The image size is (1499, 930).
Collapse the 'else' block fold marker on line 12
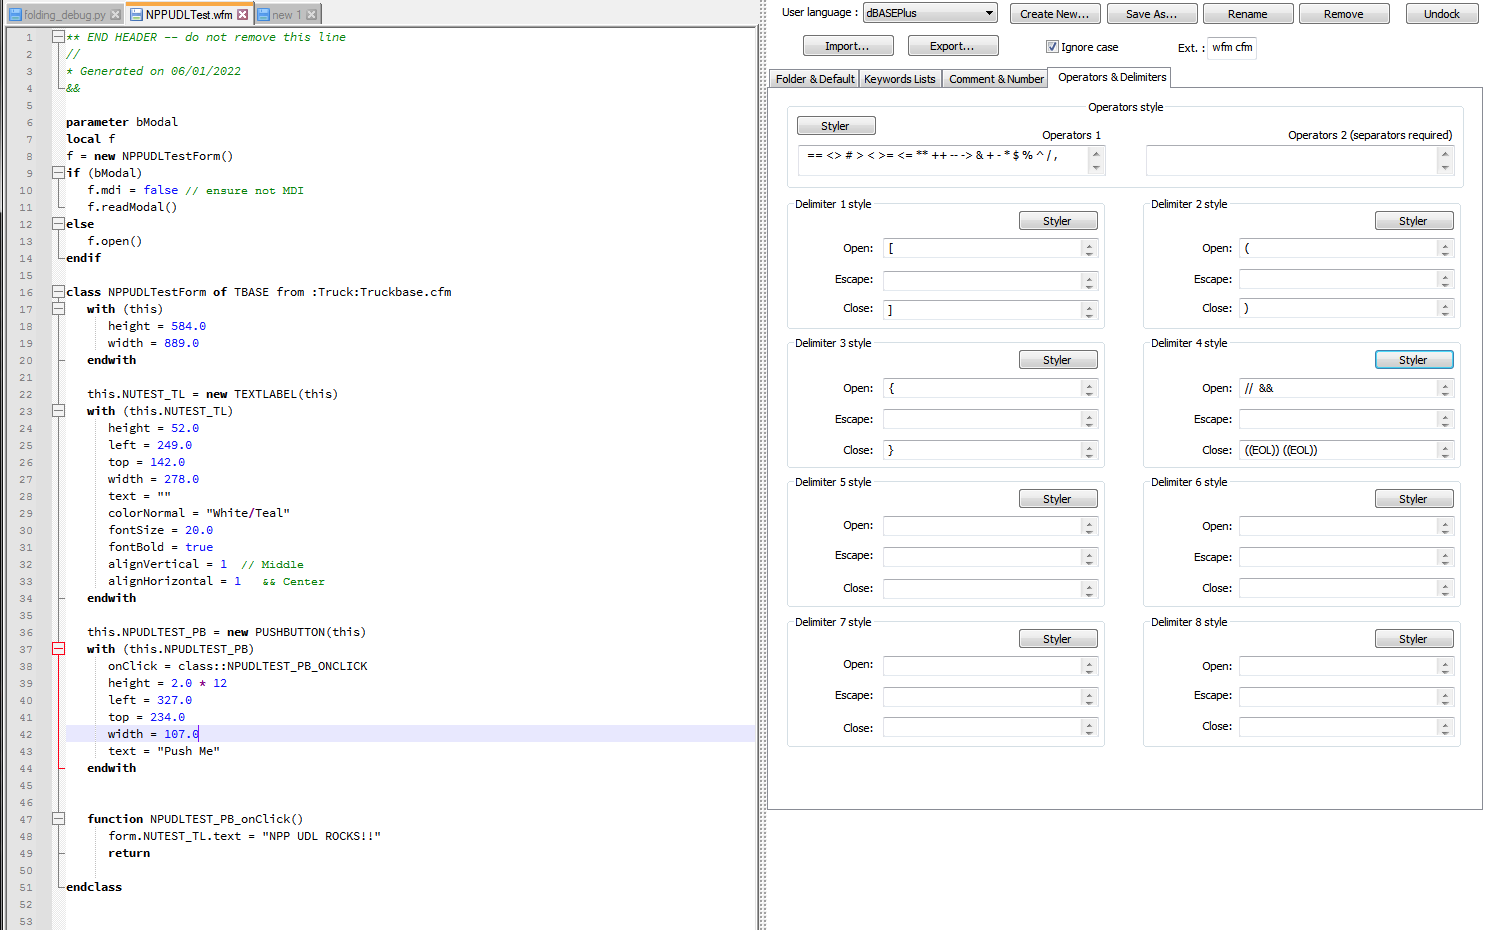(58, 224)
